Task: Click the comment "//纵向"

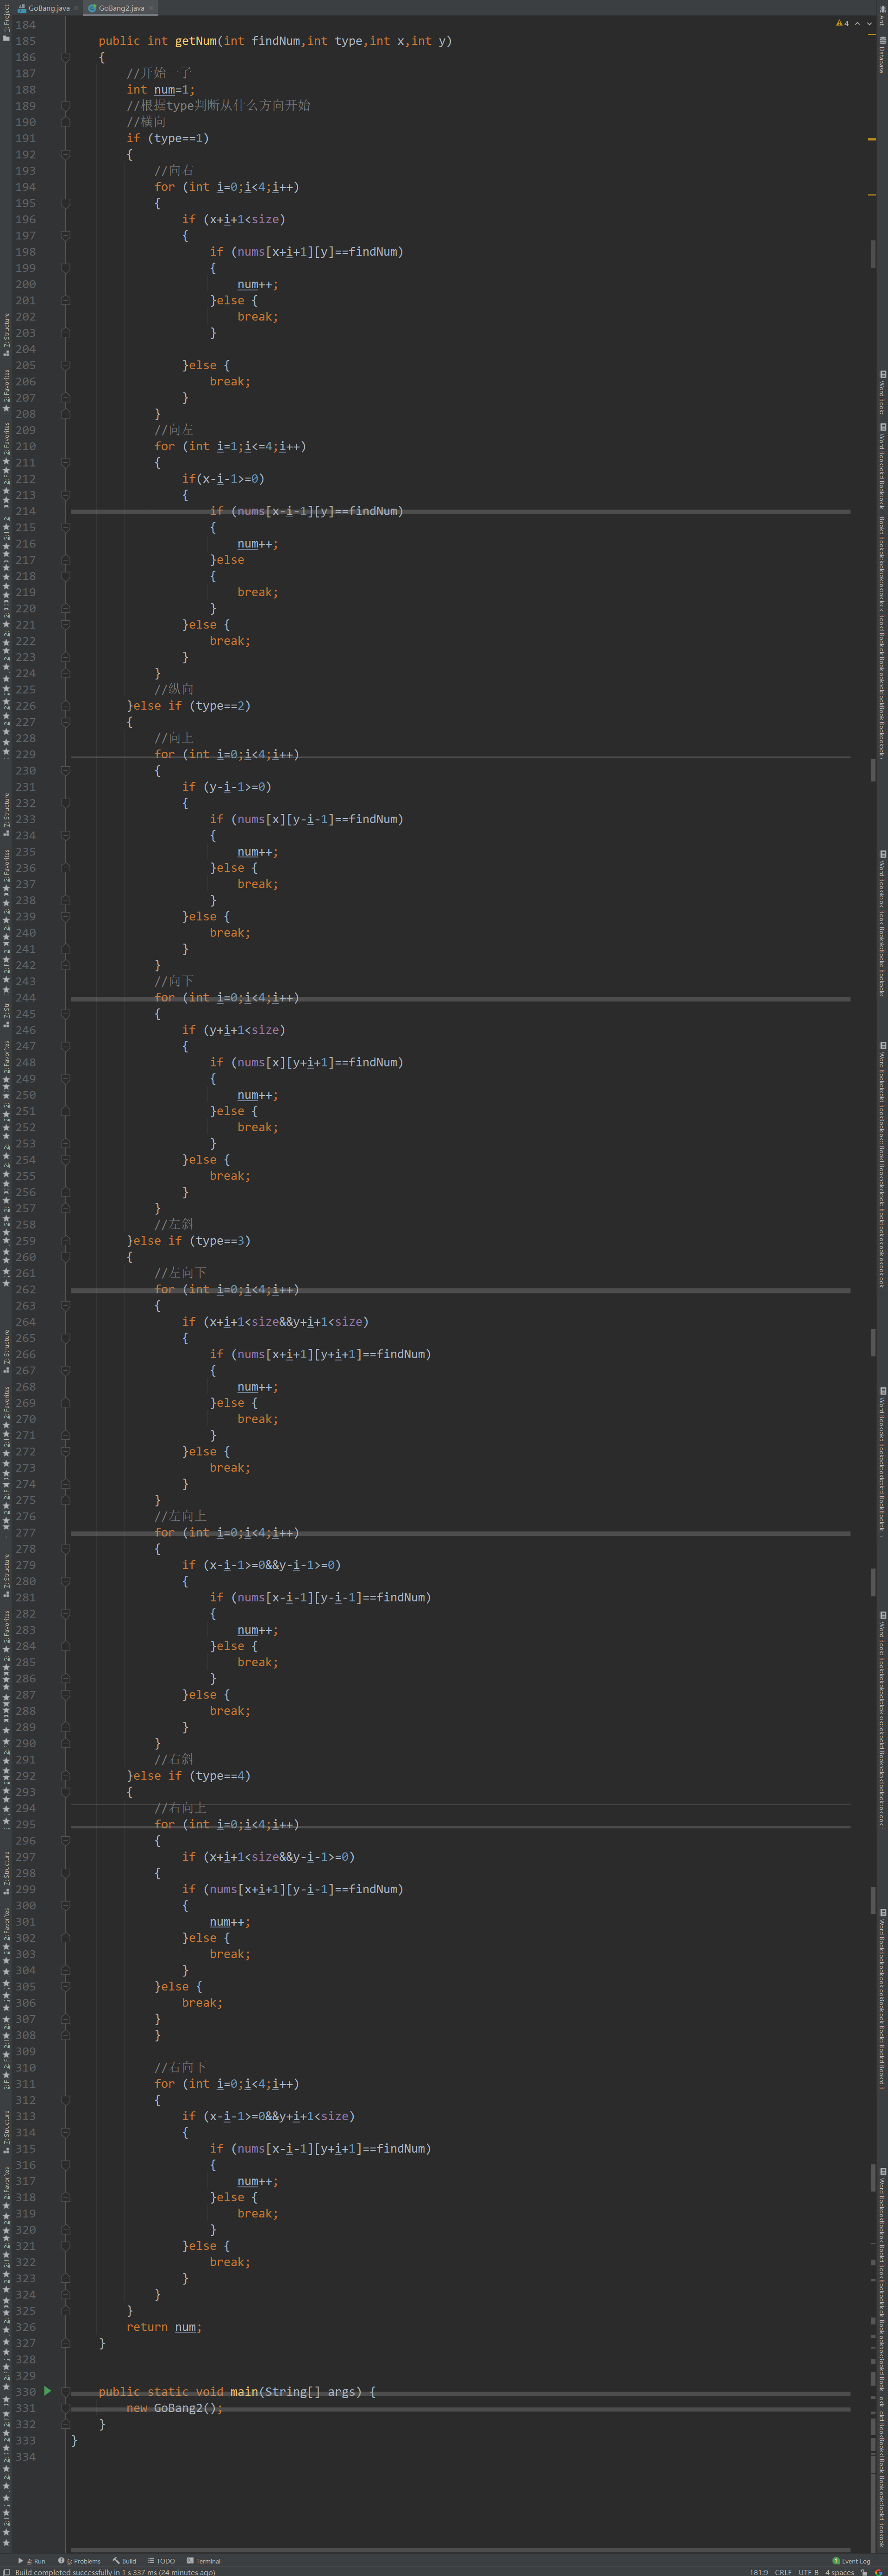Action: (174, 689)
